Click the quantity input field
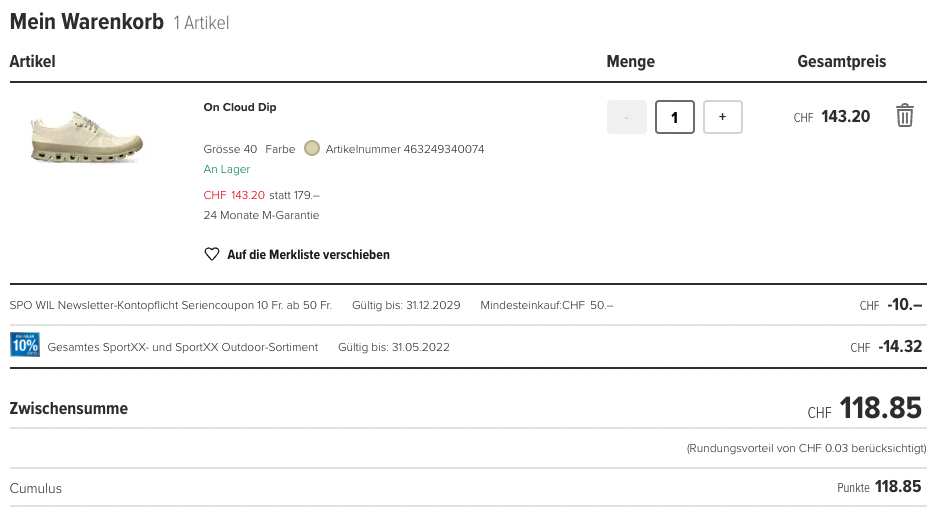 pyautogui.click(x=675, y=117)
